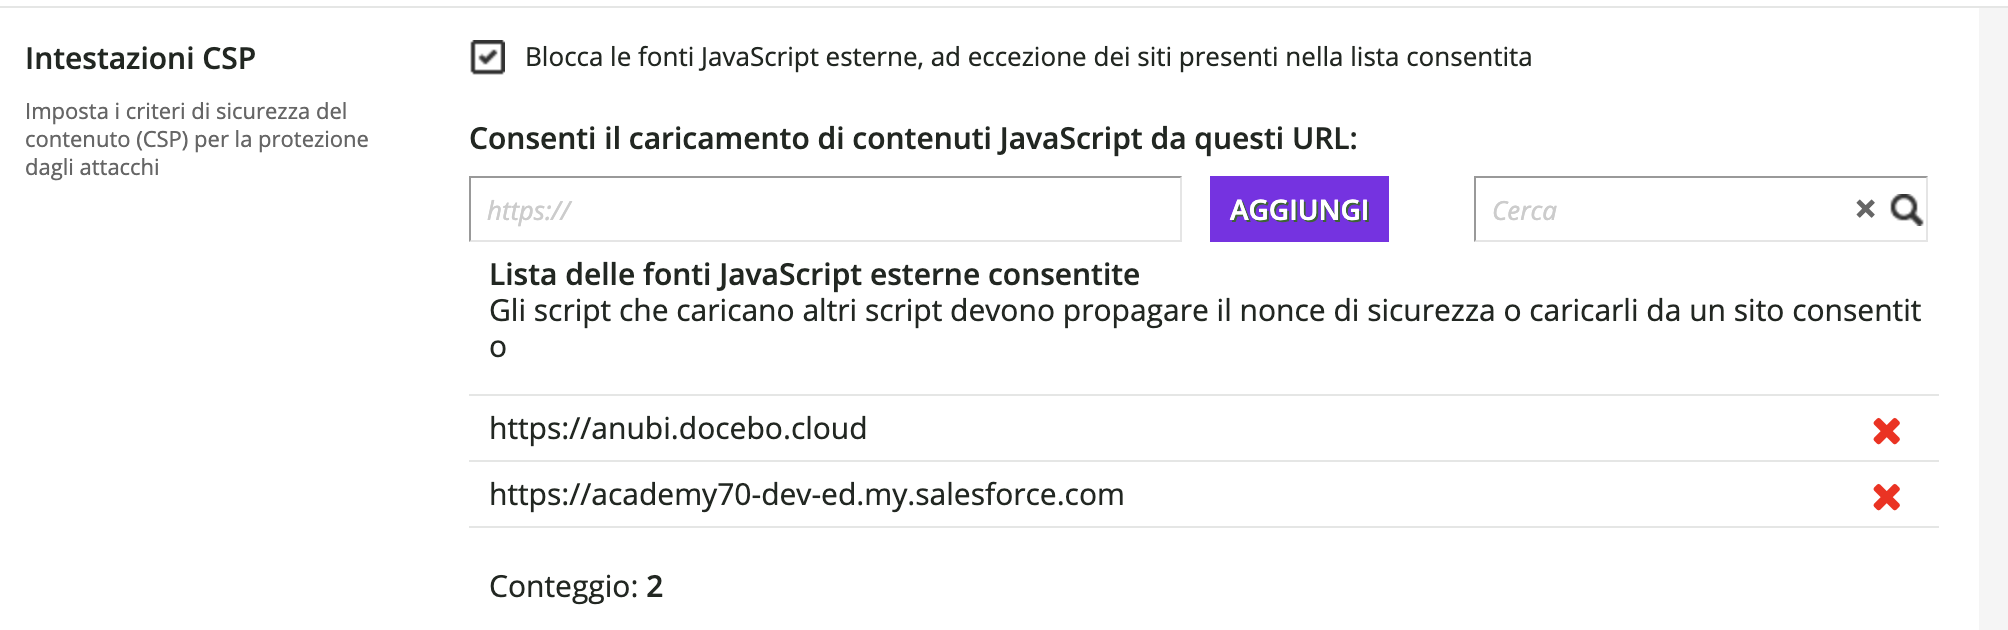Click the vertical scrollbar track at right edge
The height and width of the screenshot is (630, 2008).
click(1992, 320)
